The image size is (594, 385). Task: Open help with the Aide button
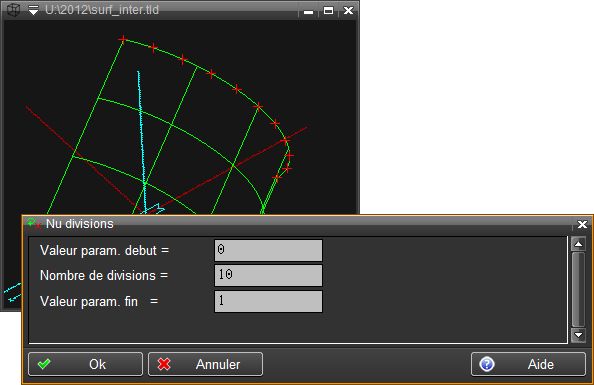tap(528, 364)
